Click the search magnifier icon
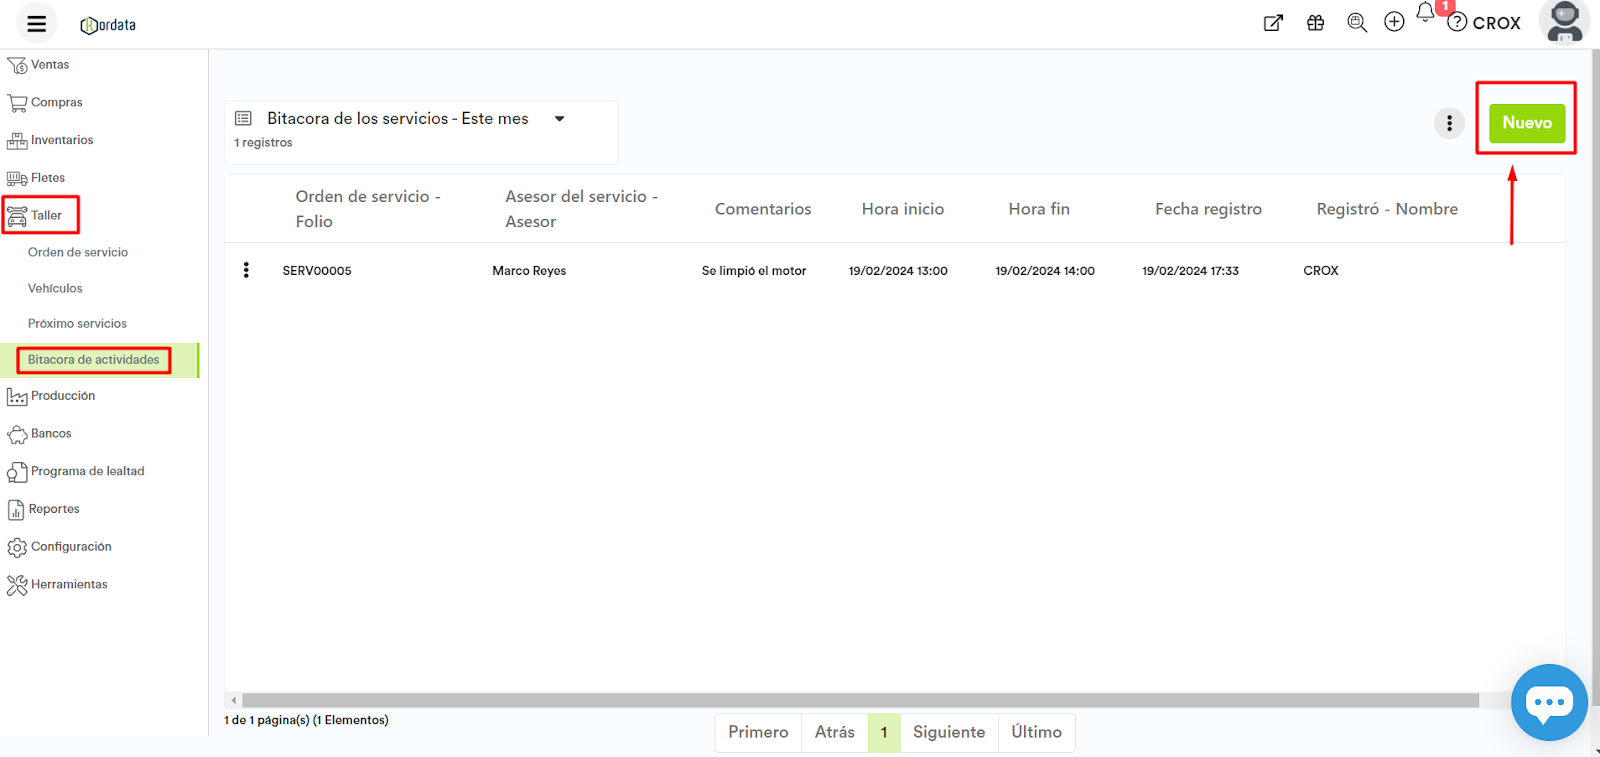 [1356, 23]
